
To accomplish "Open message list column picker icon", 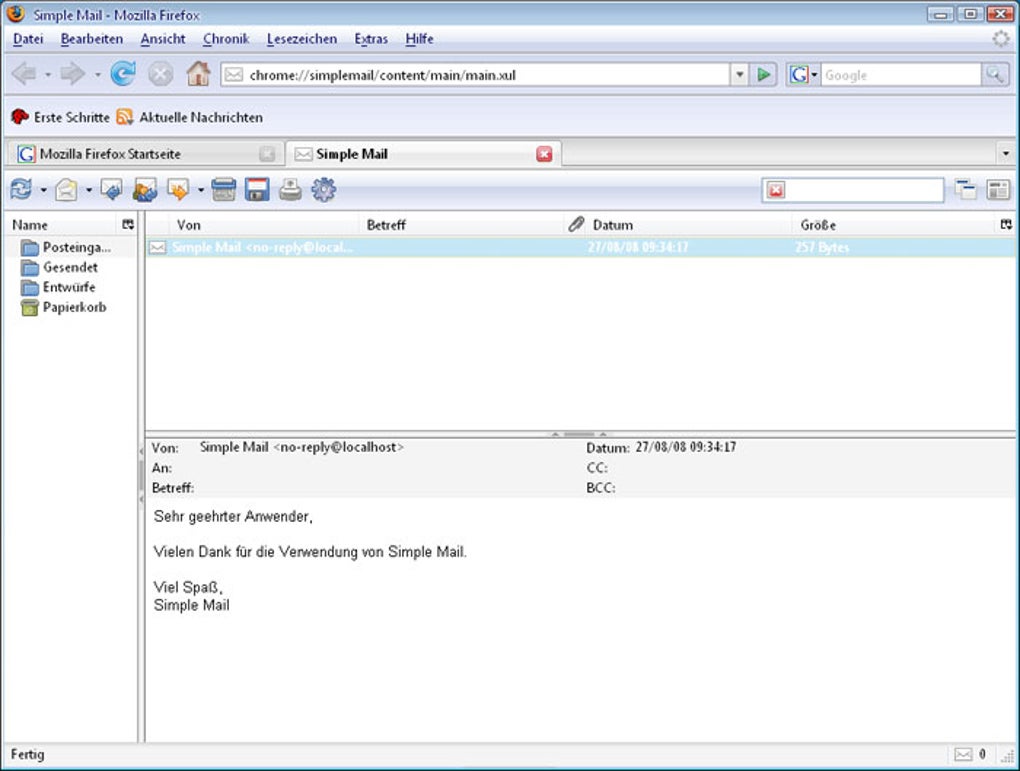I will (1006, 224).
